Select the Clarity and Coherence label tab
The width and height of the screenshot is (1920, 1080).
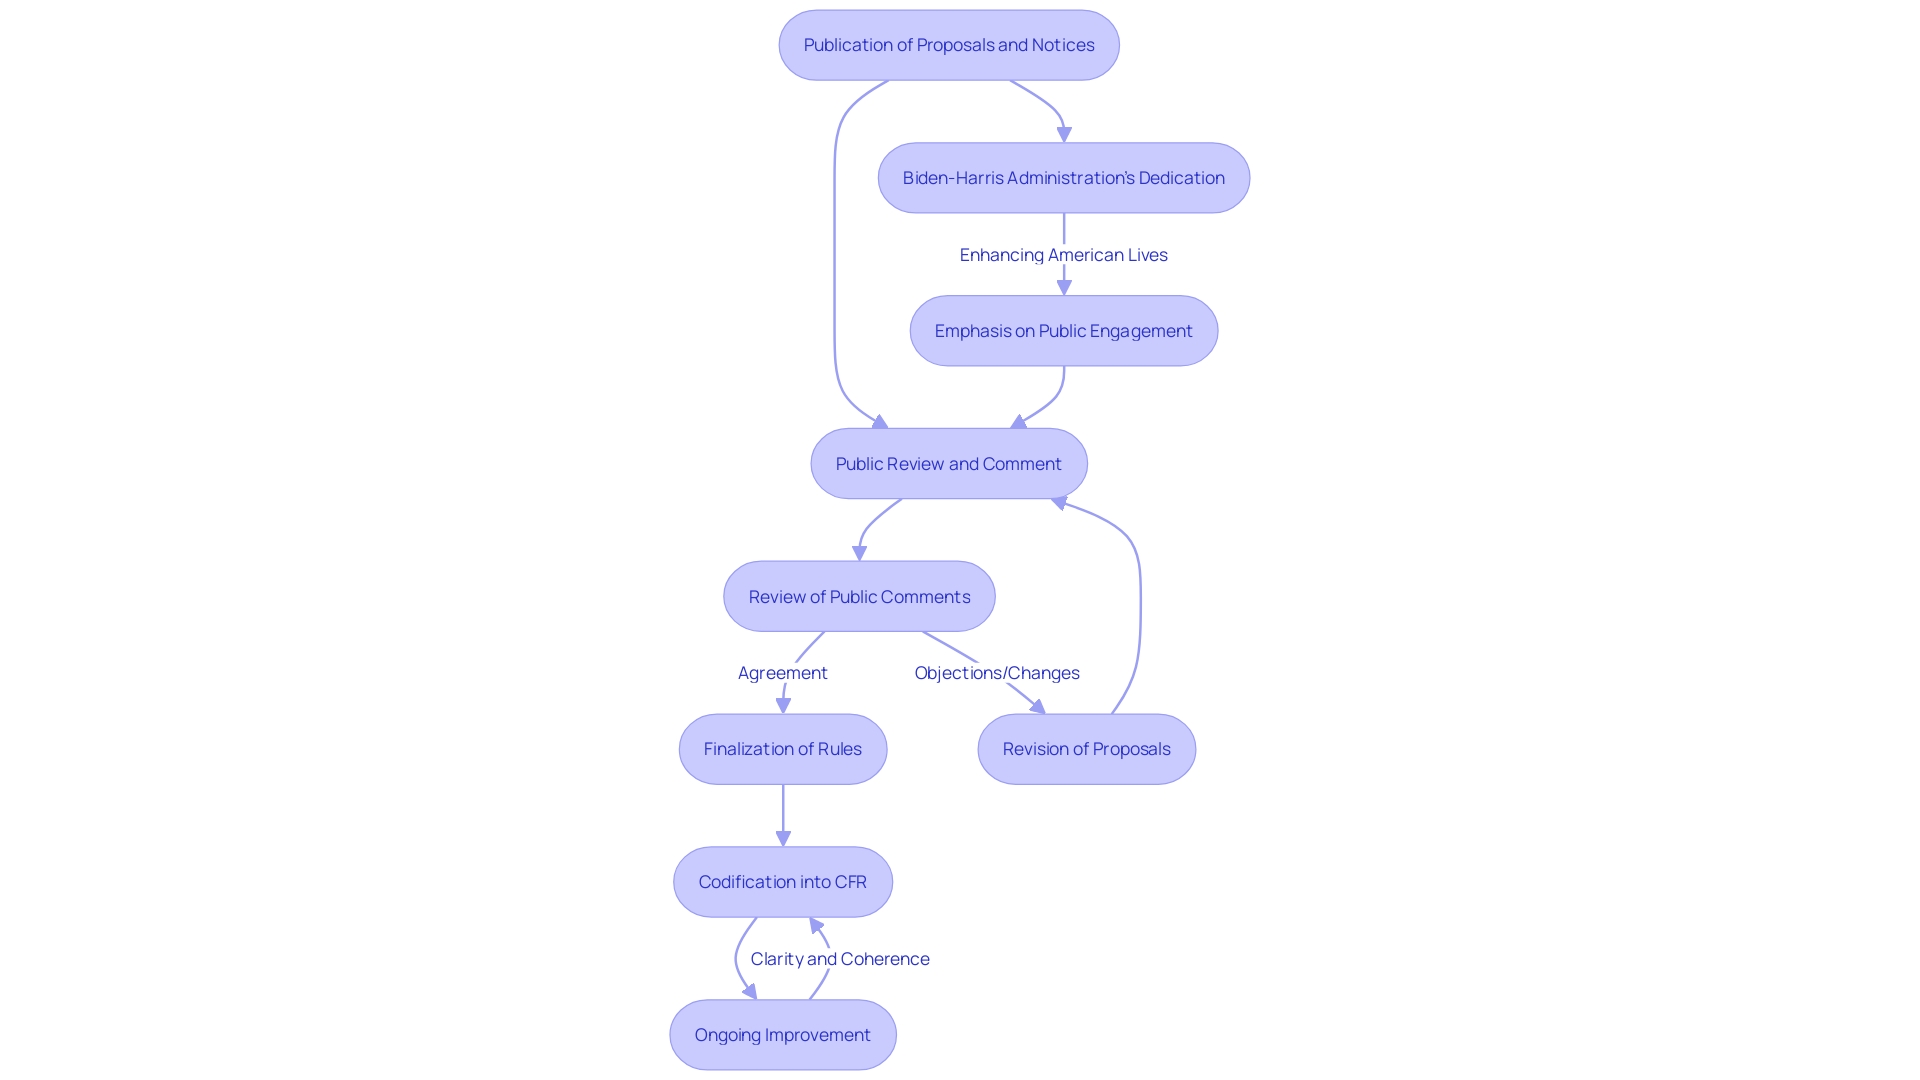click(x=839, y=957)
